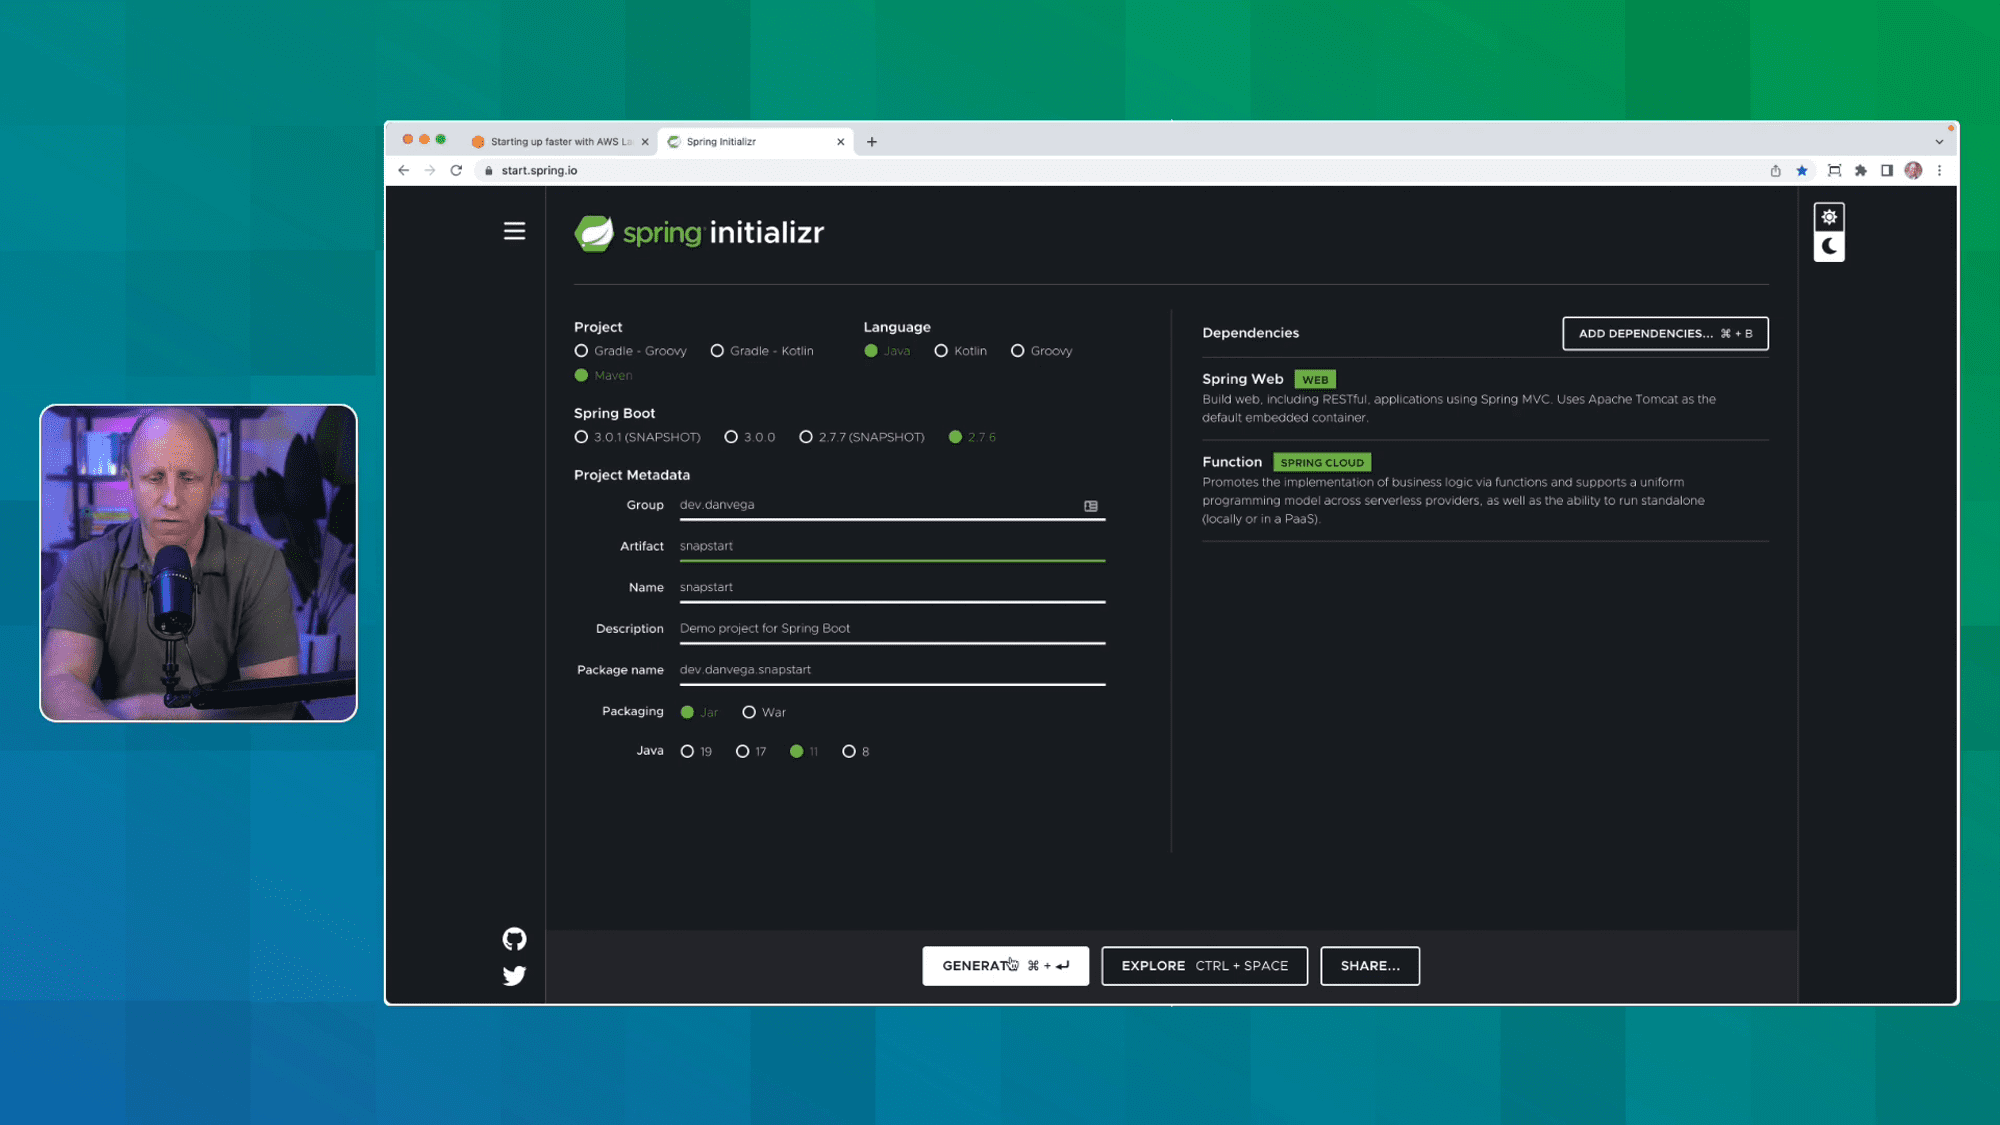Click the Twitter icon in sidebar
This screenshot has width=2000, height=1125.
514,975
